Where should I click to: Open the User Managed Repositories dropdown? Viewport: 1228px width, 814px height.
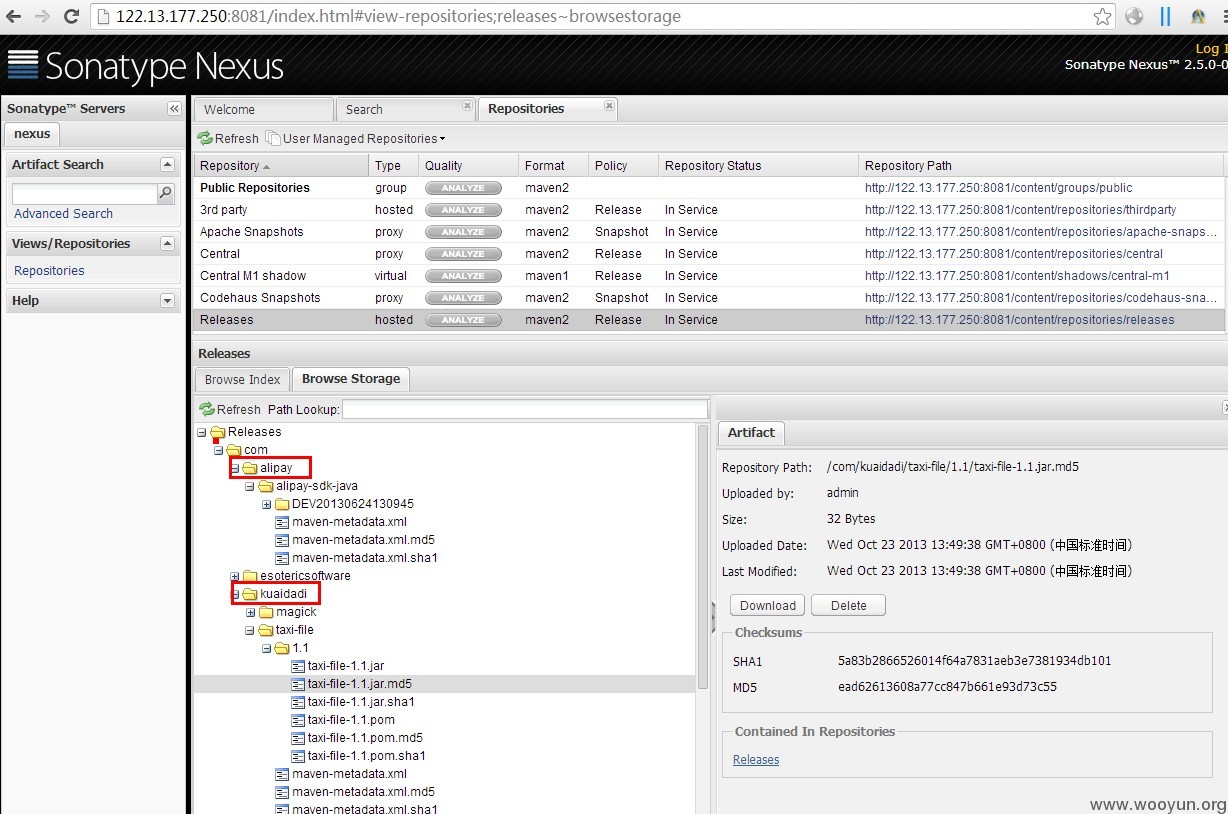tap(356, 139)
